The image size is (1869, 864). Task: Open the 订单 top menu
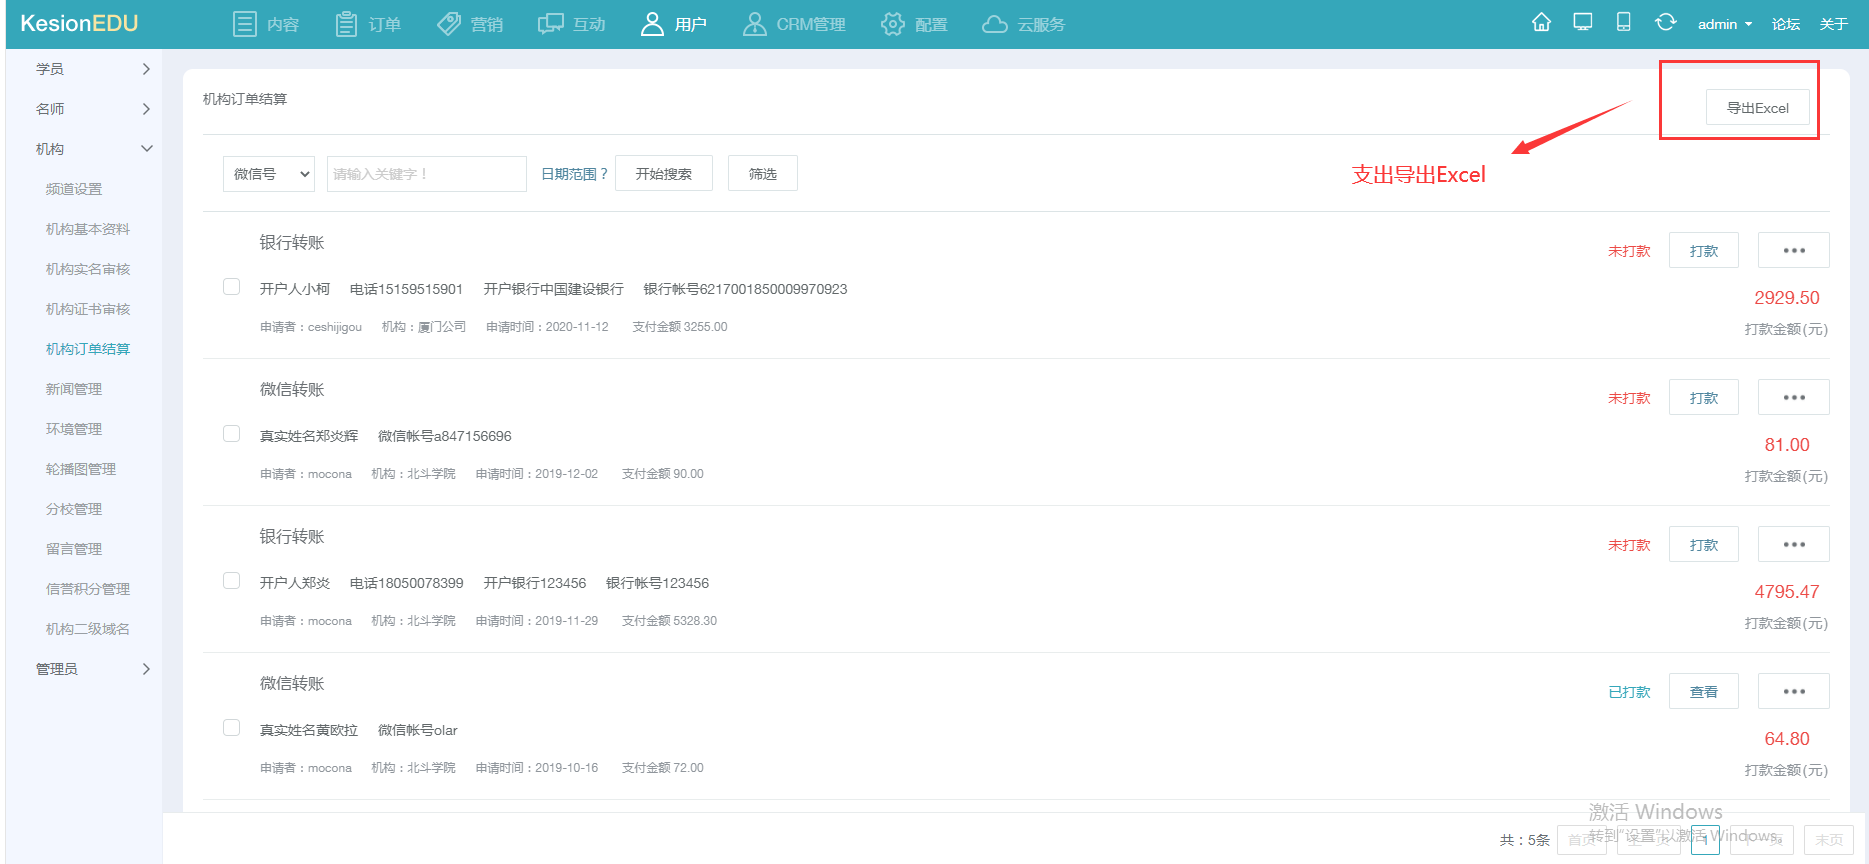coord(368,24)
